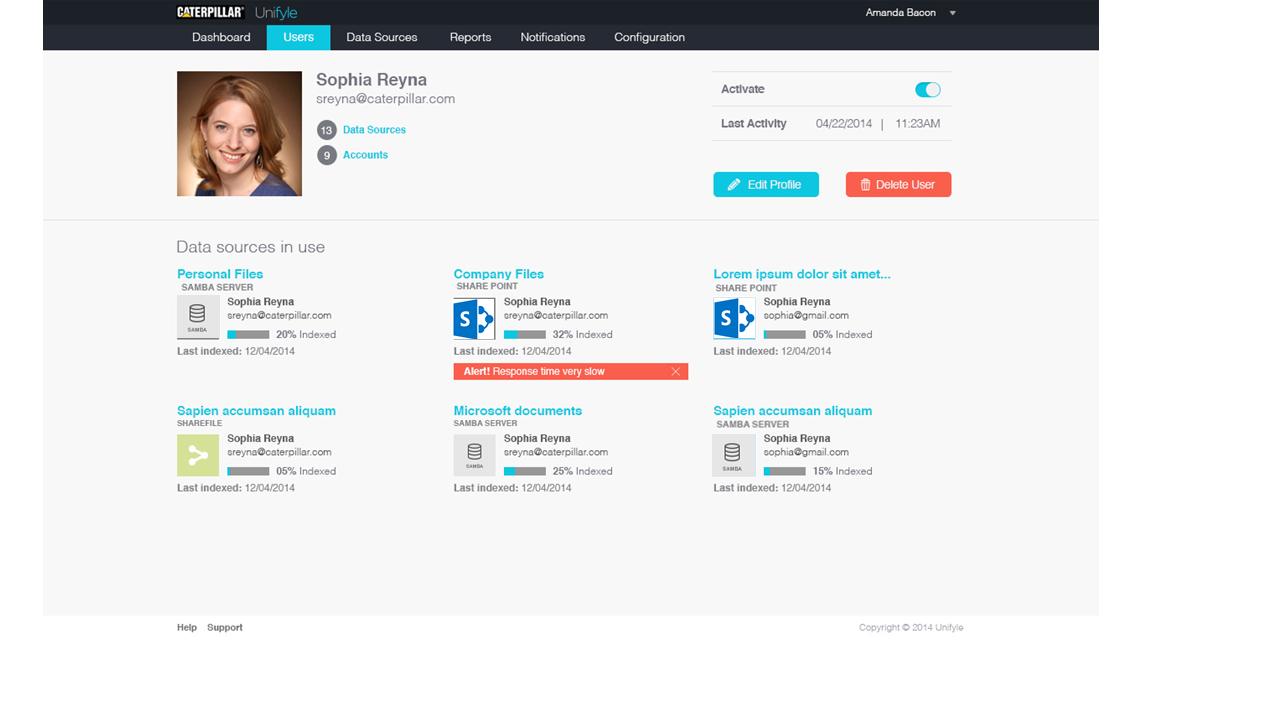Screen dimensions: 1280x720
Task: Click the SharePoint icon under Lorem ipsum source
Action: [734, 317]
